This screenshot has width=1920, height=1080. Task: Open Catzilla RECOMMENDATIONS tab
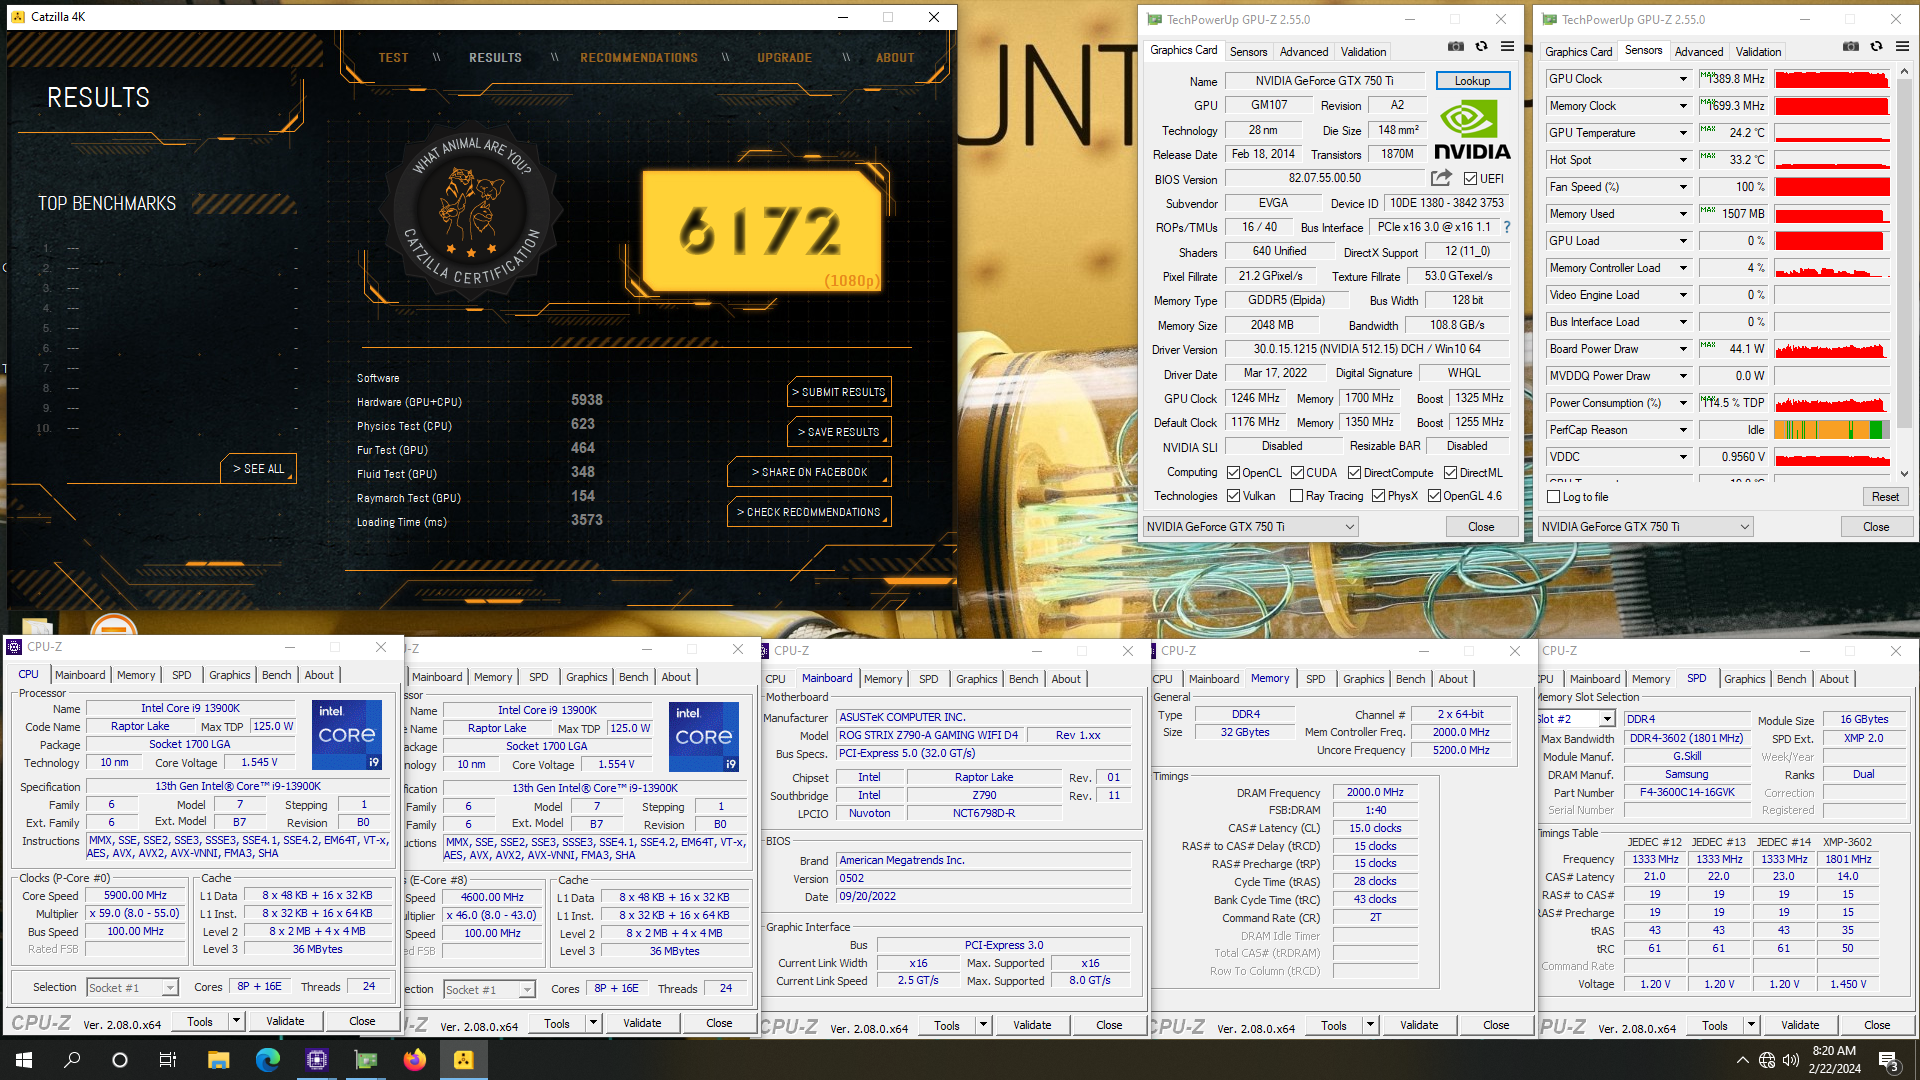pos(639,58)
